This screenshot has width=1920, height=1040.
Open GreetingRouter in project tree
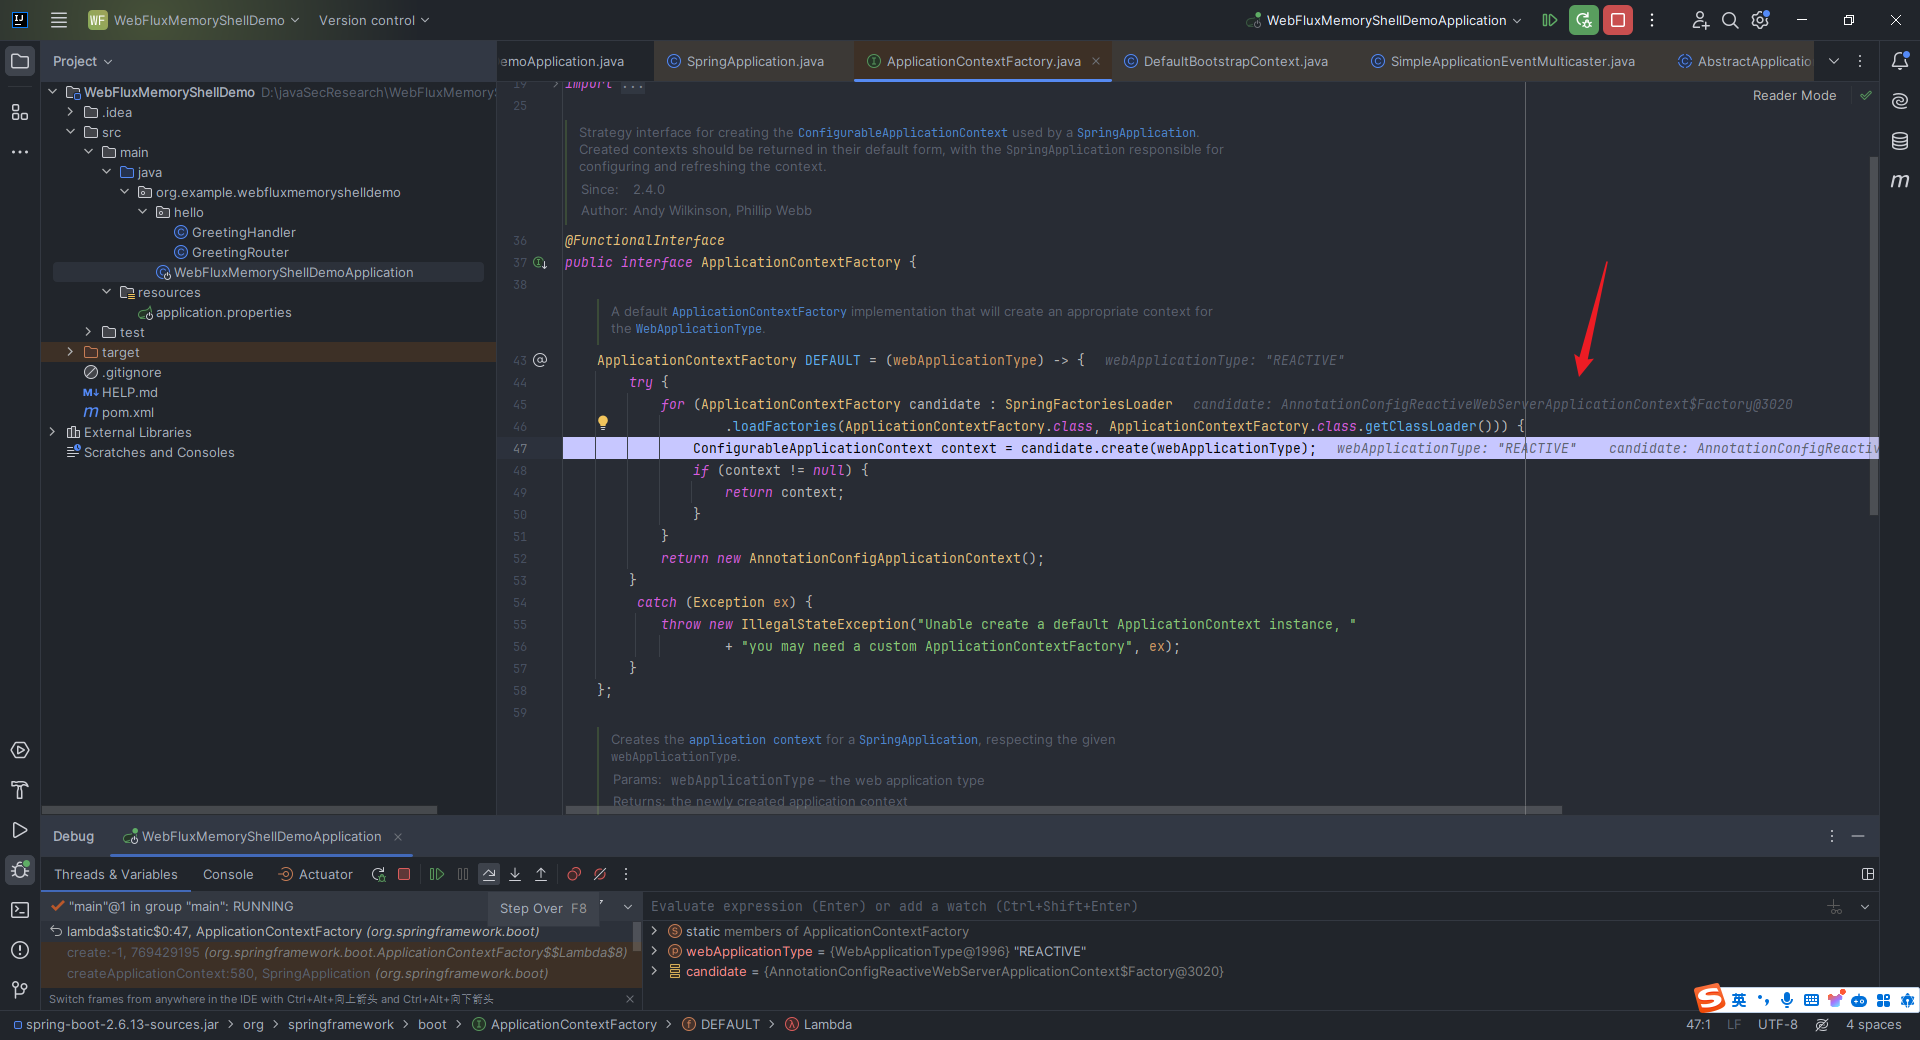coord(240,252)
